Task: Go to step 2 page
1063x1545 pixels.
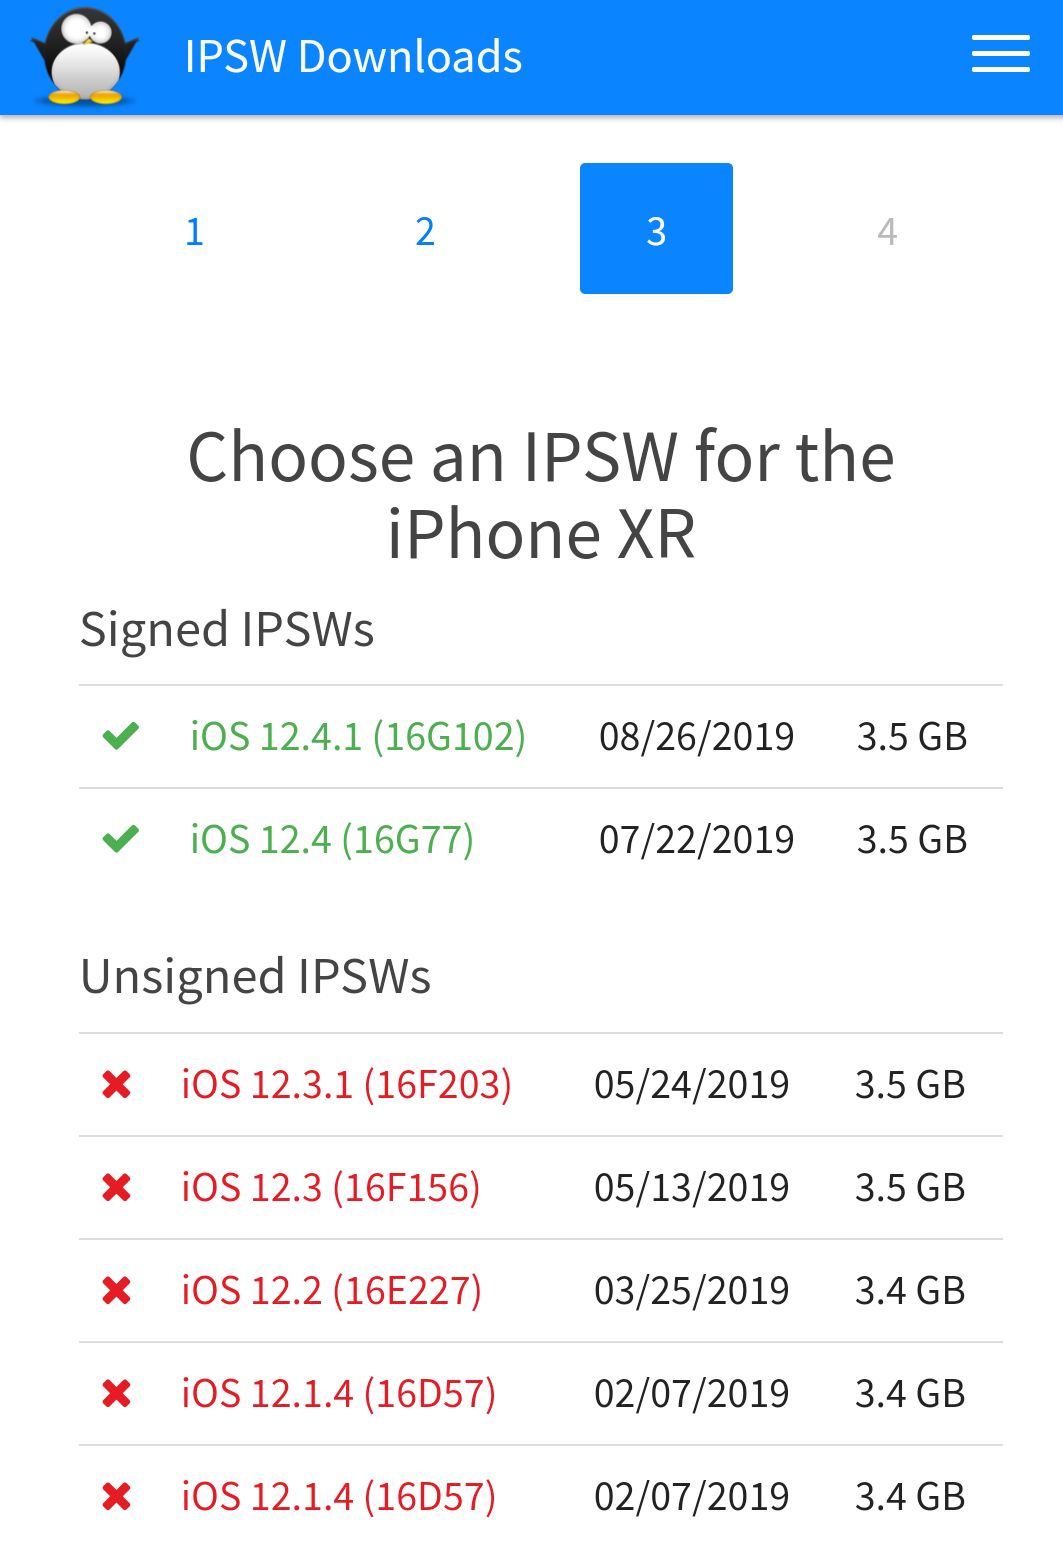Action: [425, 231]
